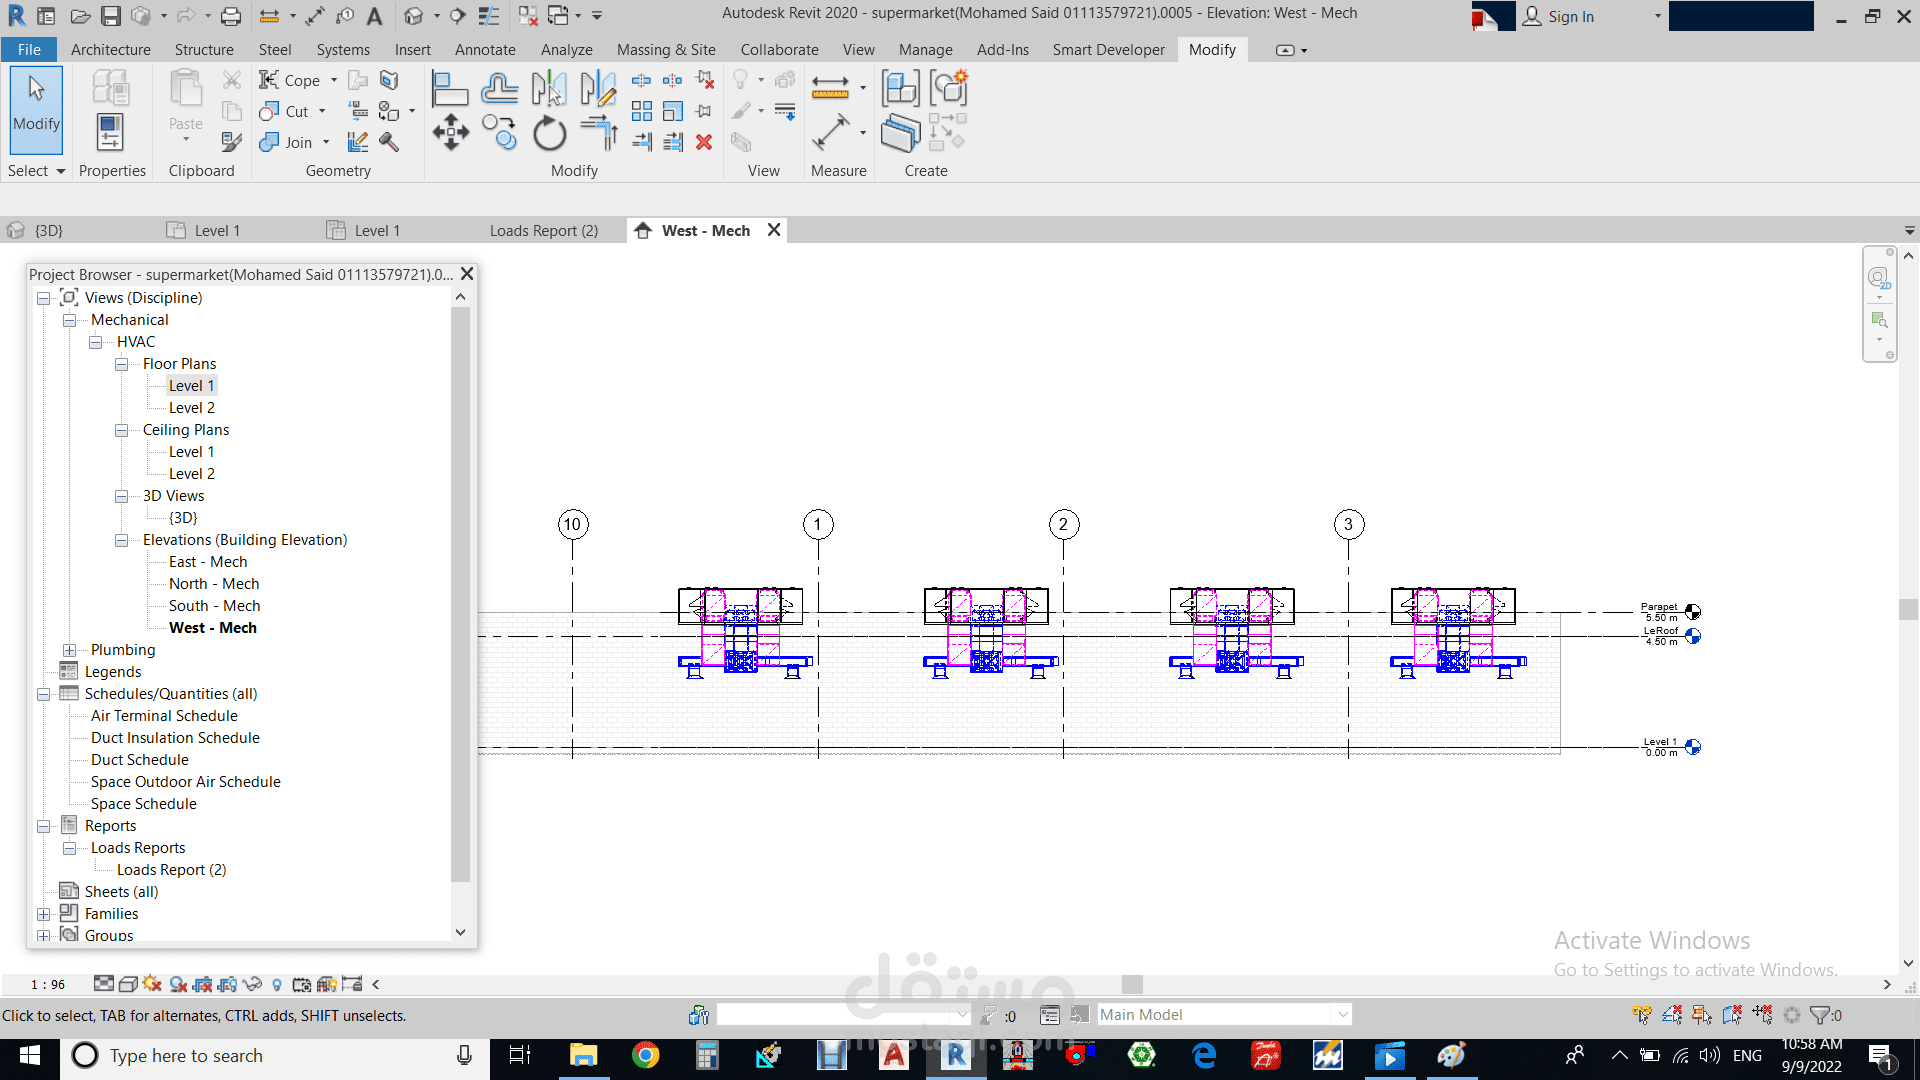Open the File menu
The height and width of the screenshot is (1080, 1920).
(x=29, y=50)
